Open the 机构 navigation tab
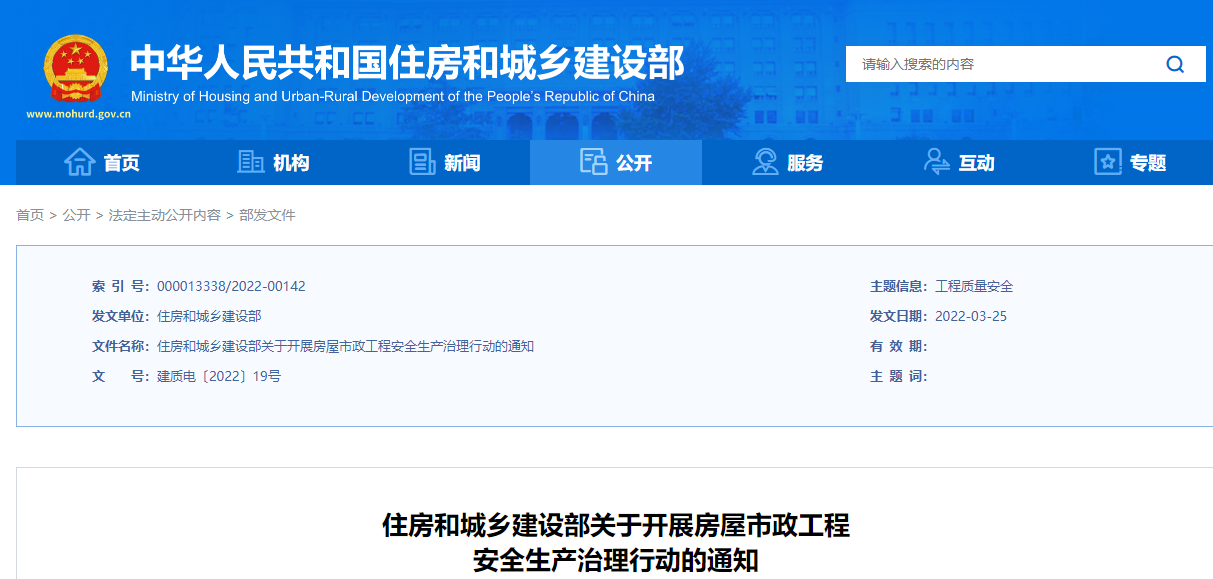The width and height of the screenshot is (1213, 579). [273, 162]
